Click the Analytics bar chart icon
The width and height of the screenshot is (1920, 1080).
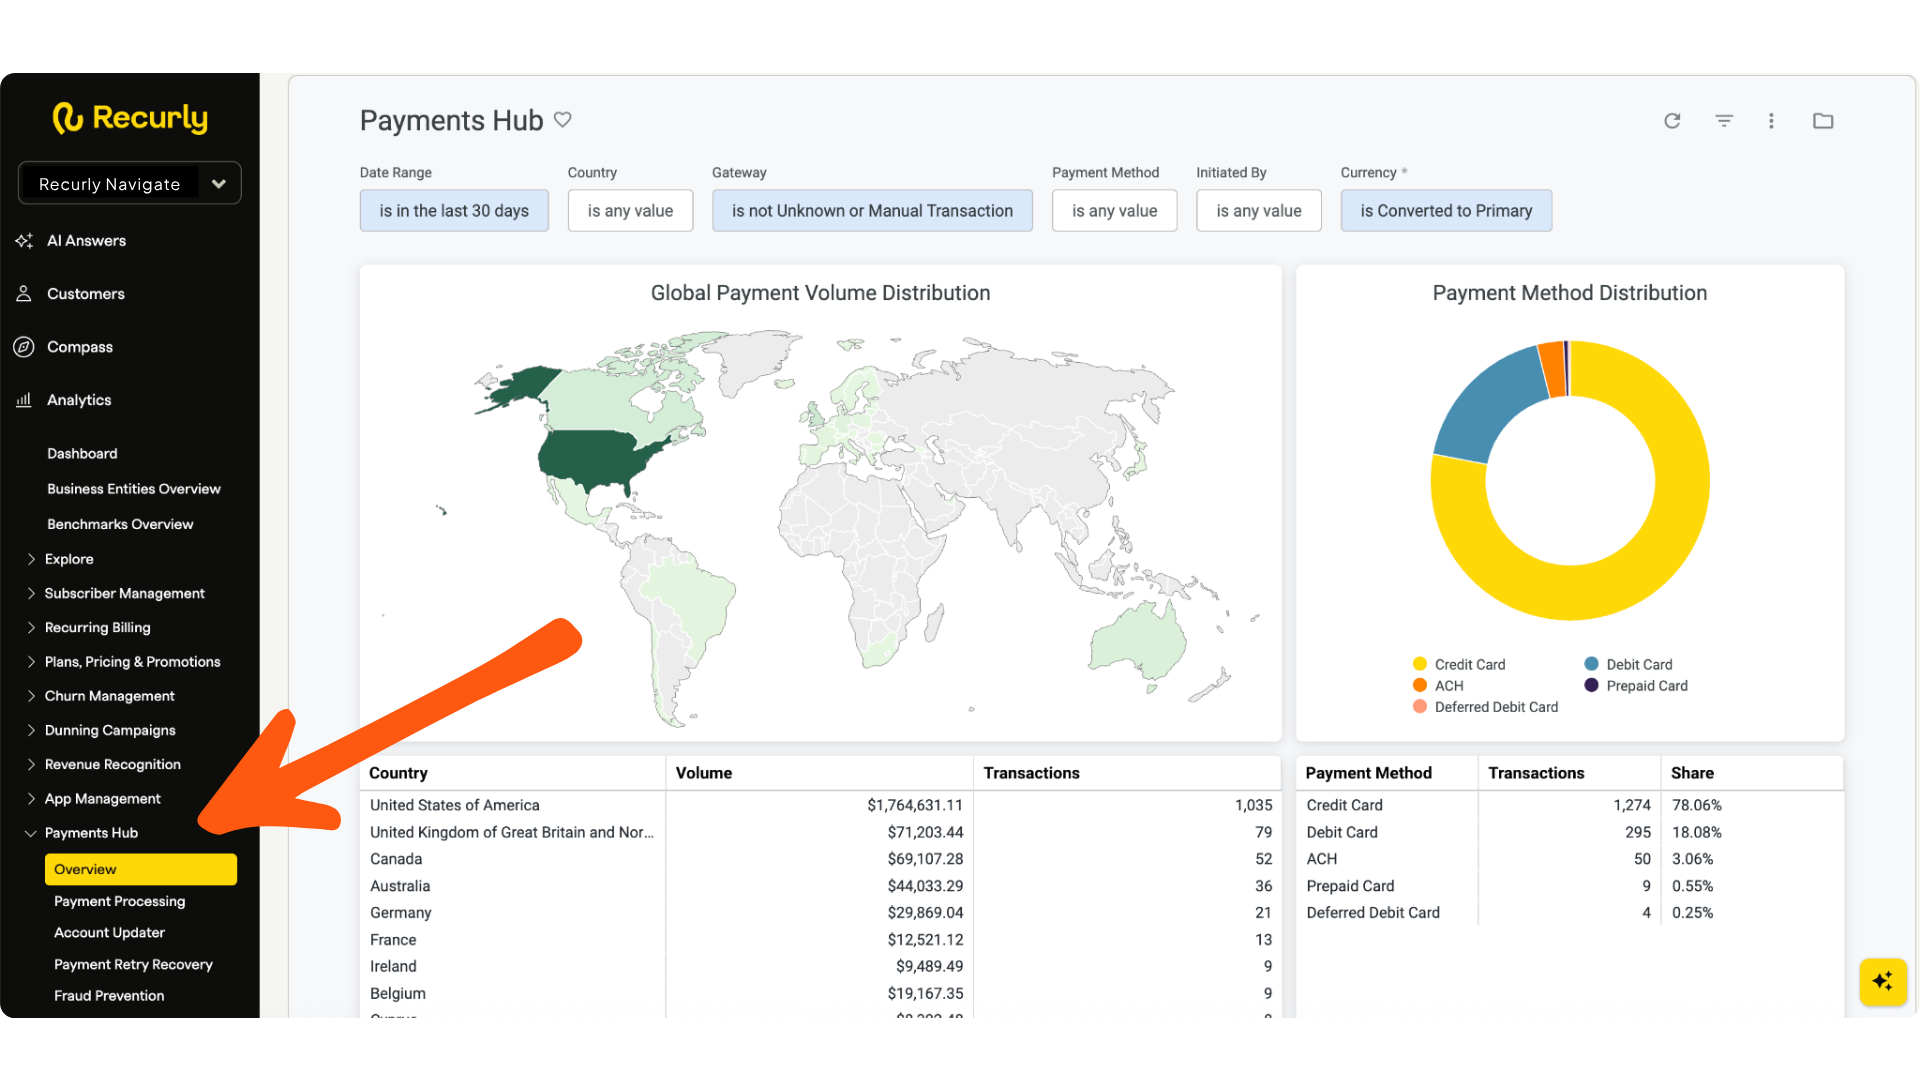(24, 400)
